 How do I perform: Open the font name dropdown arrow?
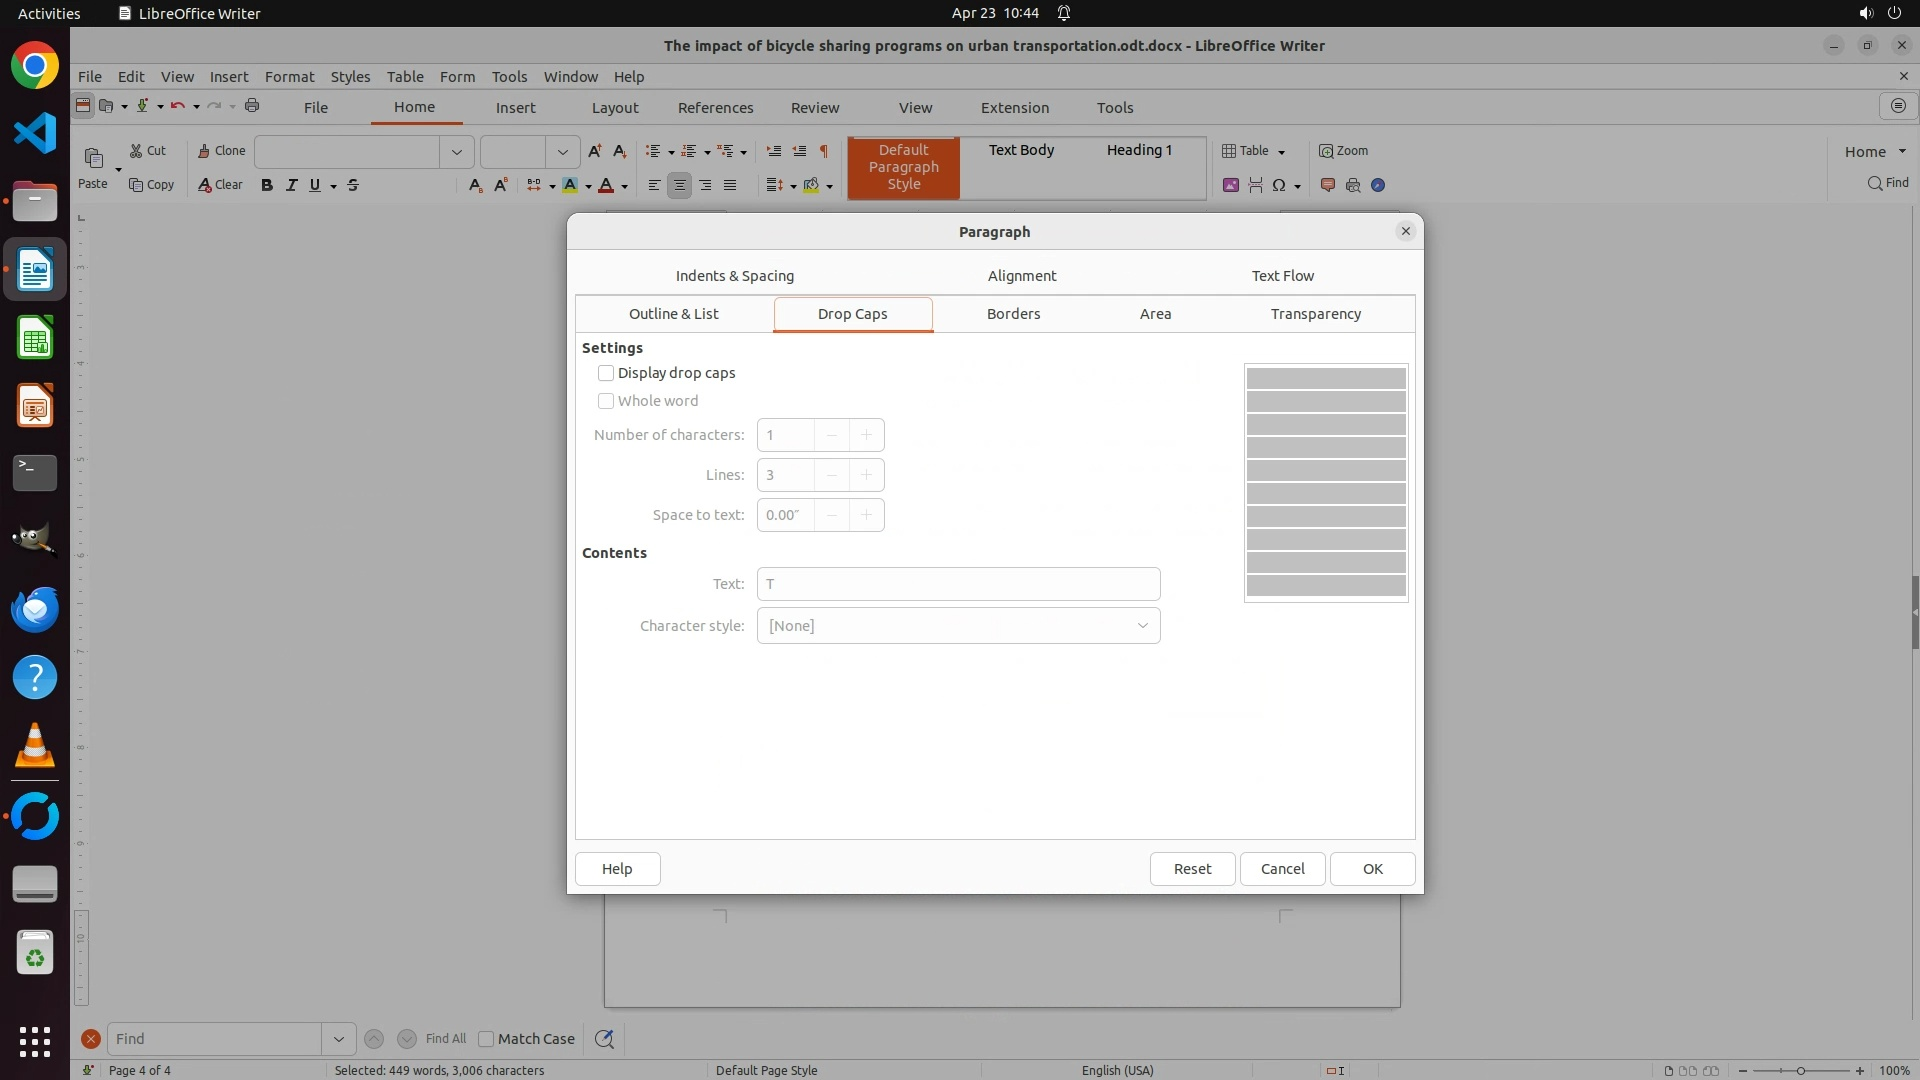tap(457, 152)
